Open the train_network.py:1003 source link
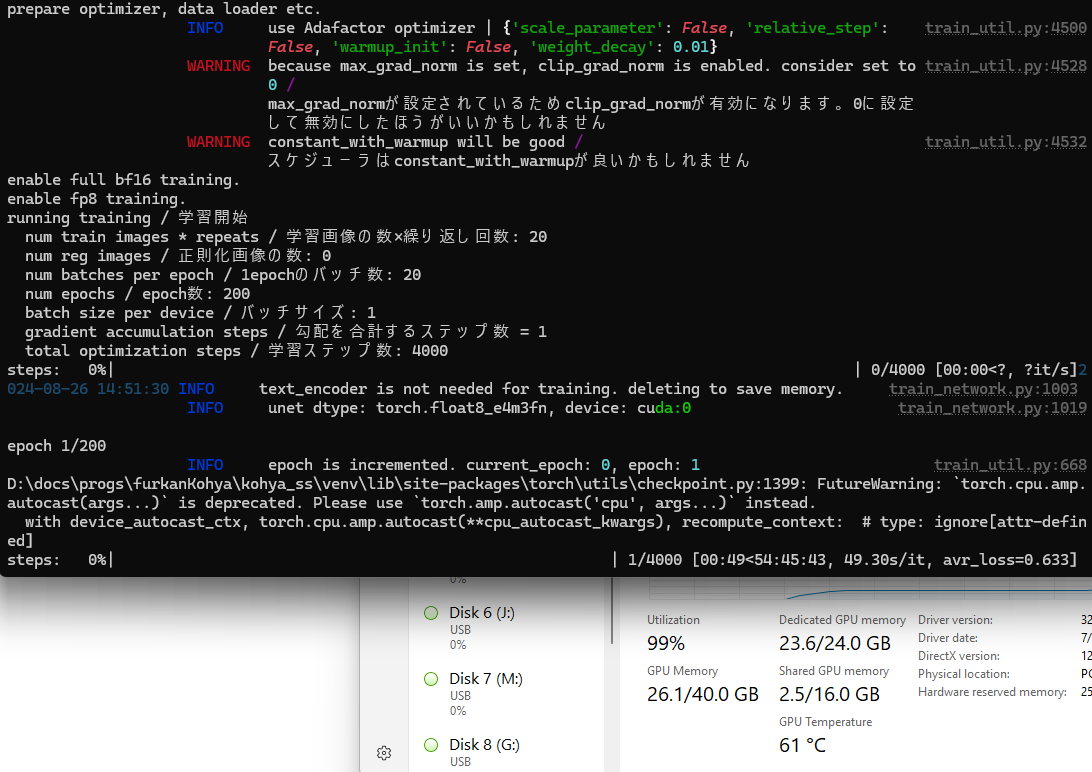 click(983, 389)
